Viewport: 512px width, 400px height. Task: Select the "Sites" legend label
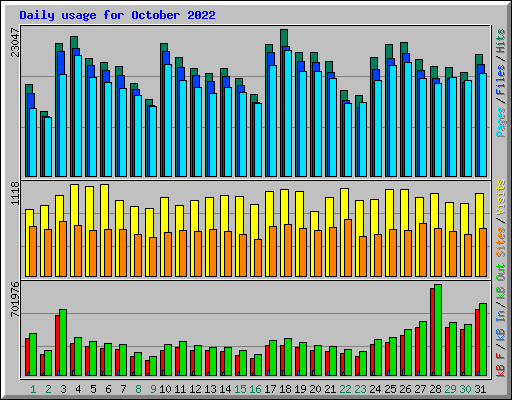coord(501,242)
